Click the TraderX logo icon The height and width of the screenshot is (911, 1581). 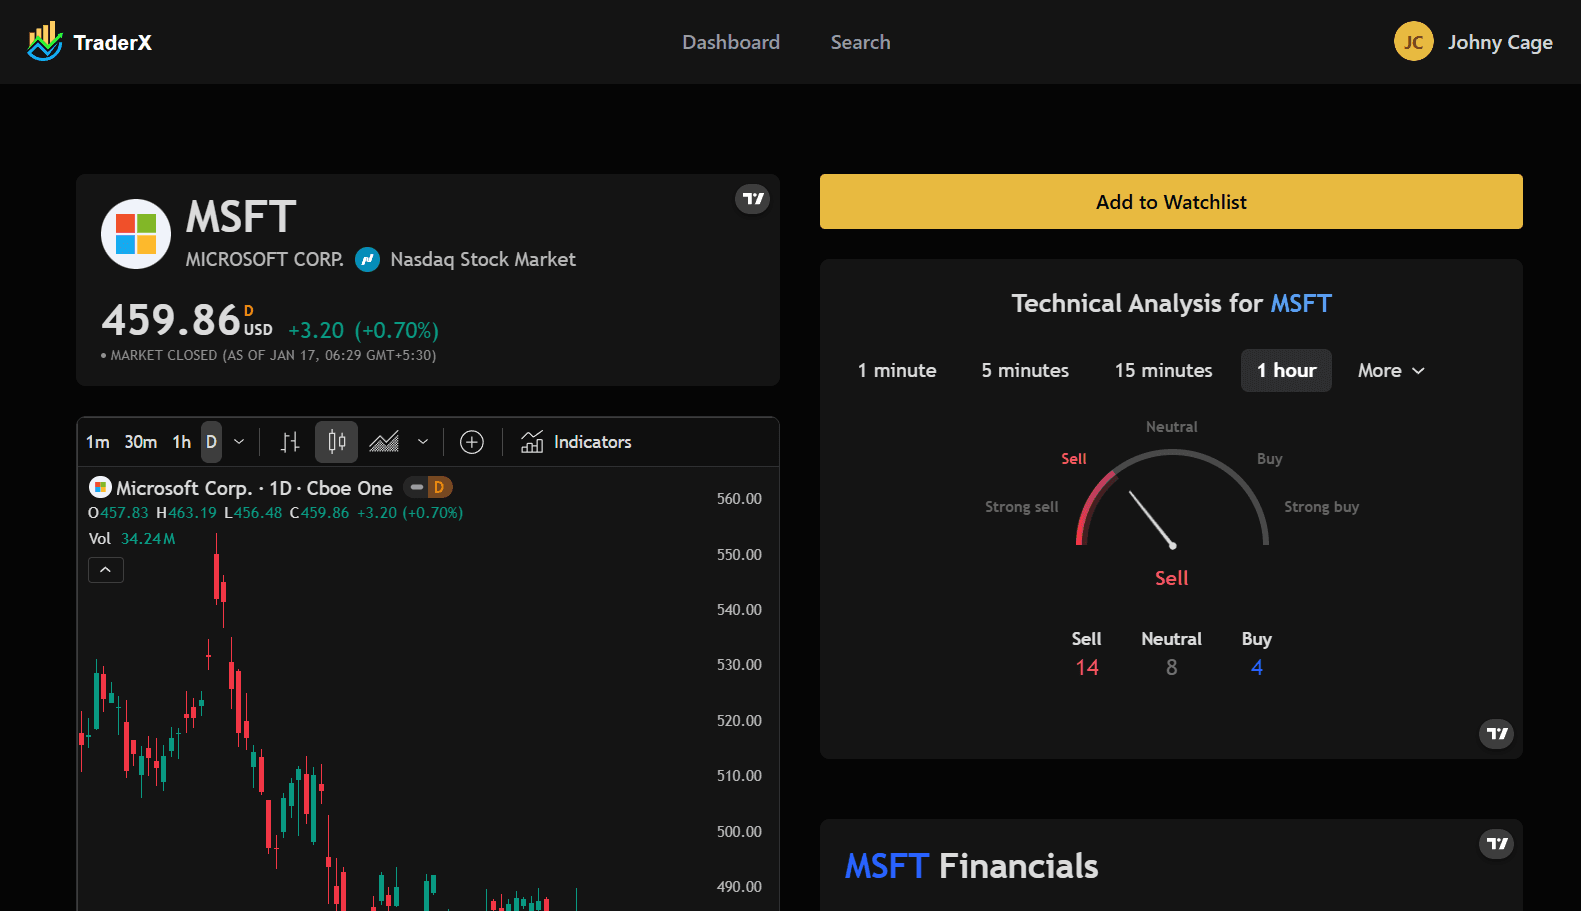coord(45,41)
